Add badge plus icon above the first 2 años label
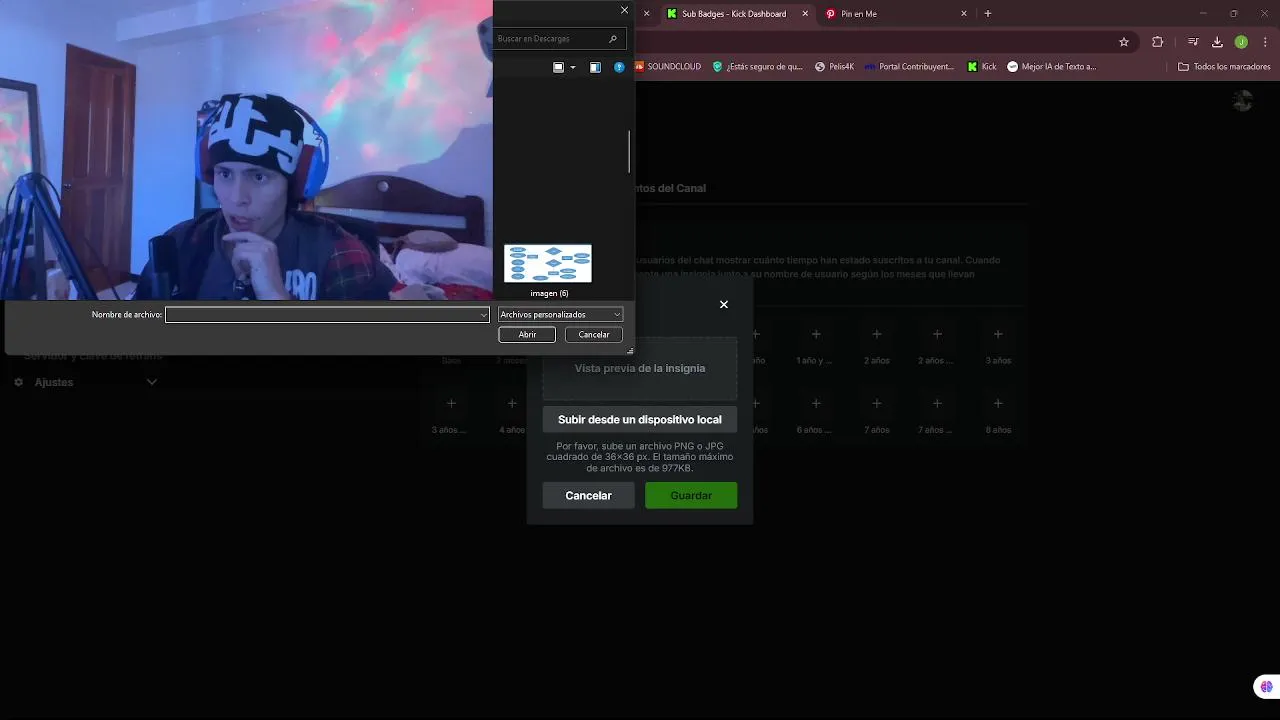The width and height of the screenshot is (1280, 720). click(x=877, y=334)
